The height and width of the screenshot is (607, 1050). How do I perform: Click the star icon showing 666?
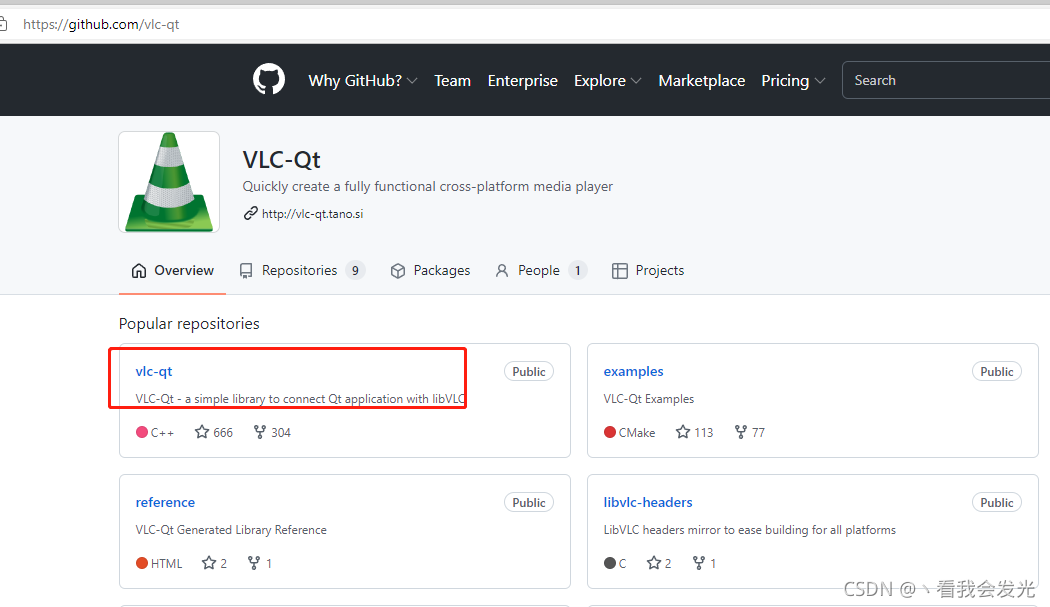[202, 432]
